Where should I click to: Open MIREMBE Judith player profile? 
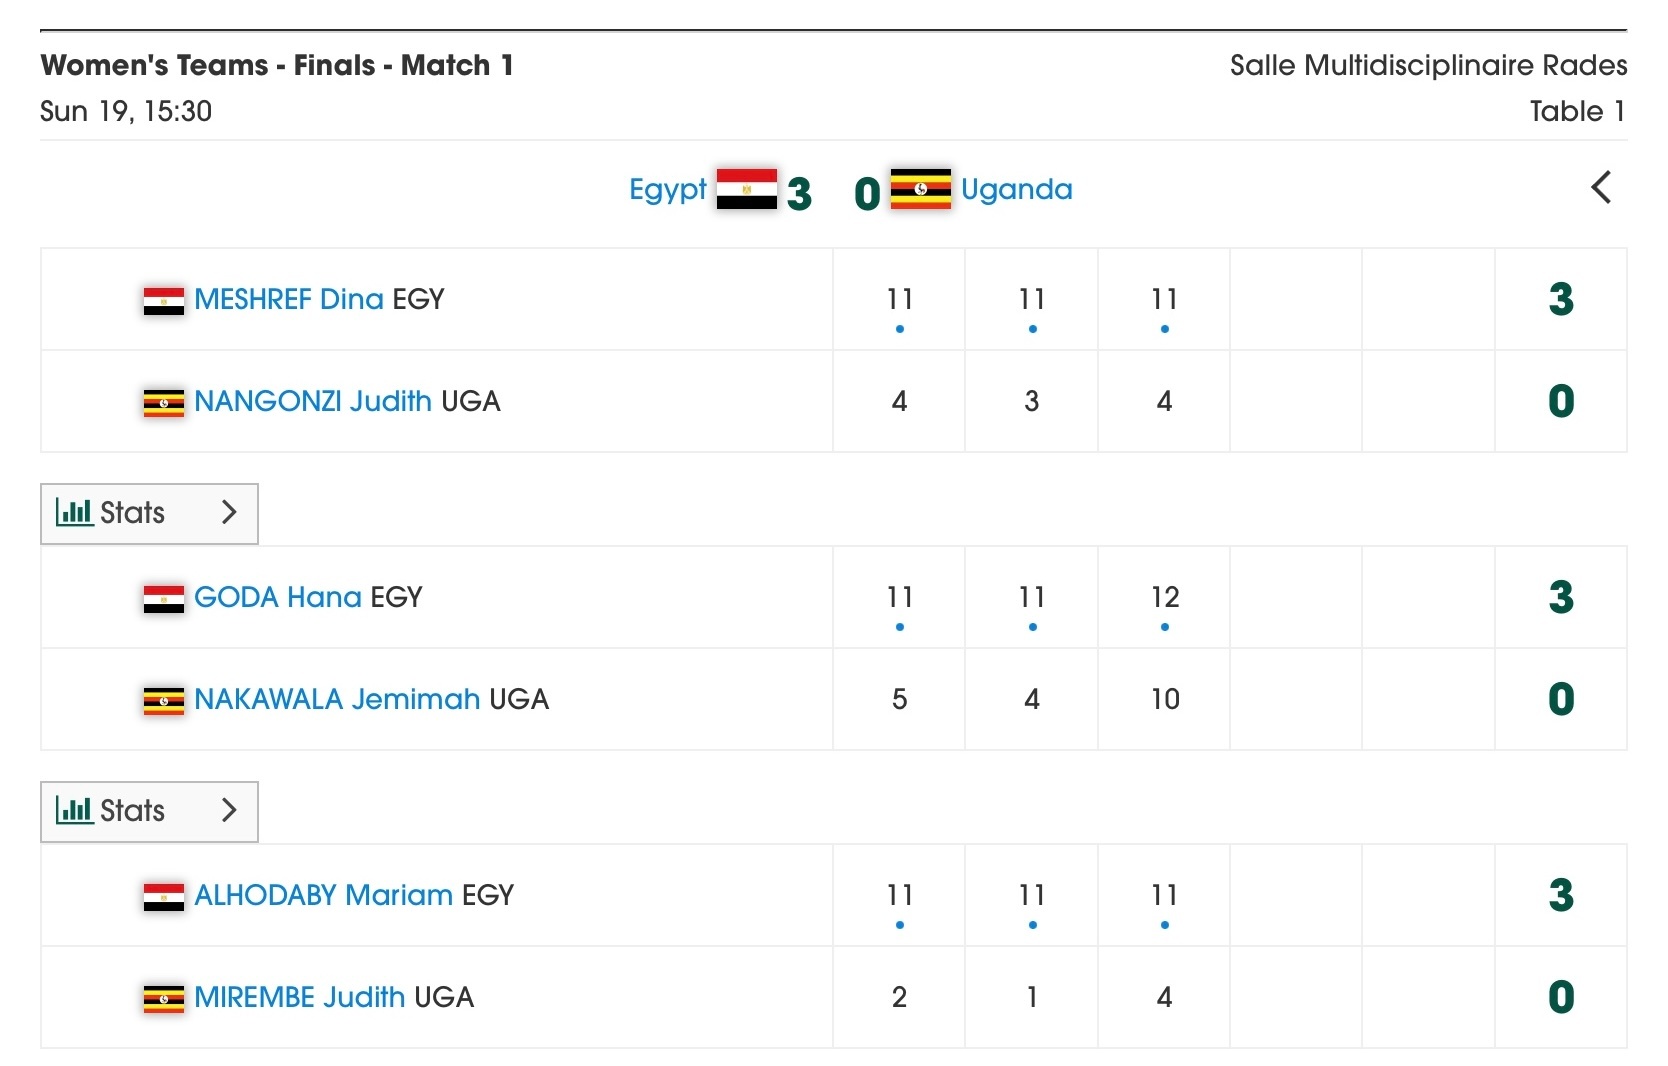pyautogui.click(x=299, y=997)
